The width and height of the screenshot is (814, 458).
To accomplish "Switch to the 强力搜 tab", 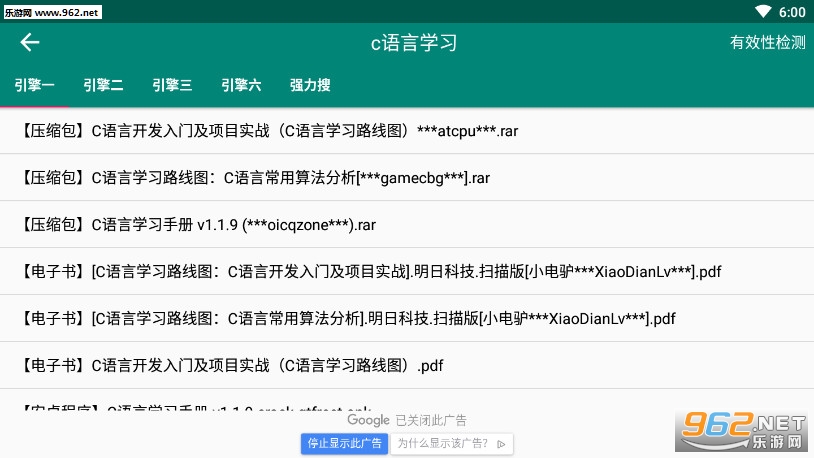I will tap(310, 85).
